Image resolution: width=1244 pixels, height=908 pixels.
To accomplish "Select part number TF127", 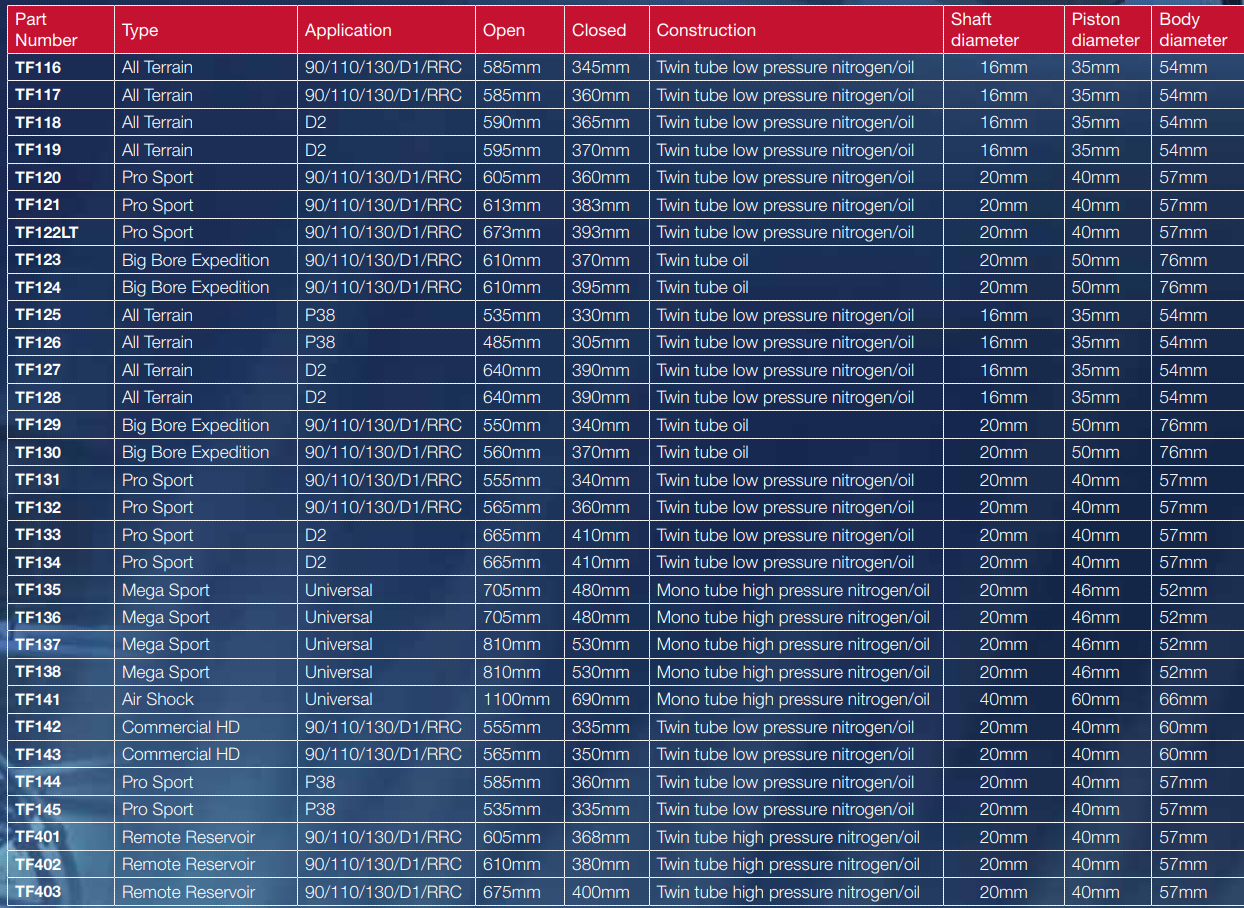I will tap(38, 370).
